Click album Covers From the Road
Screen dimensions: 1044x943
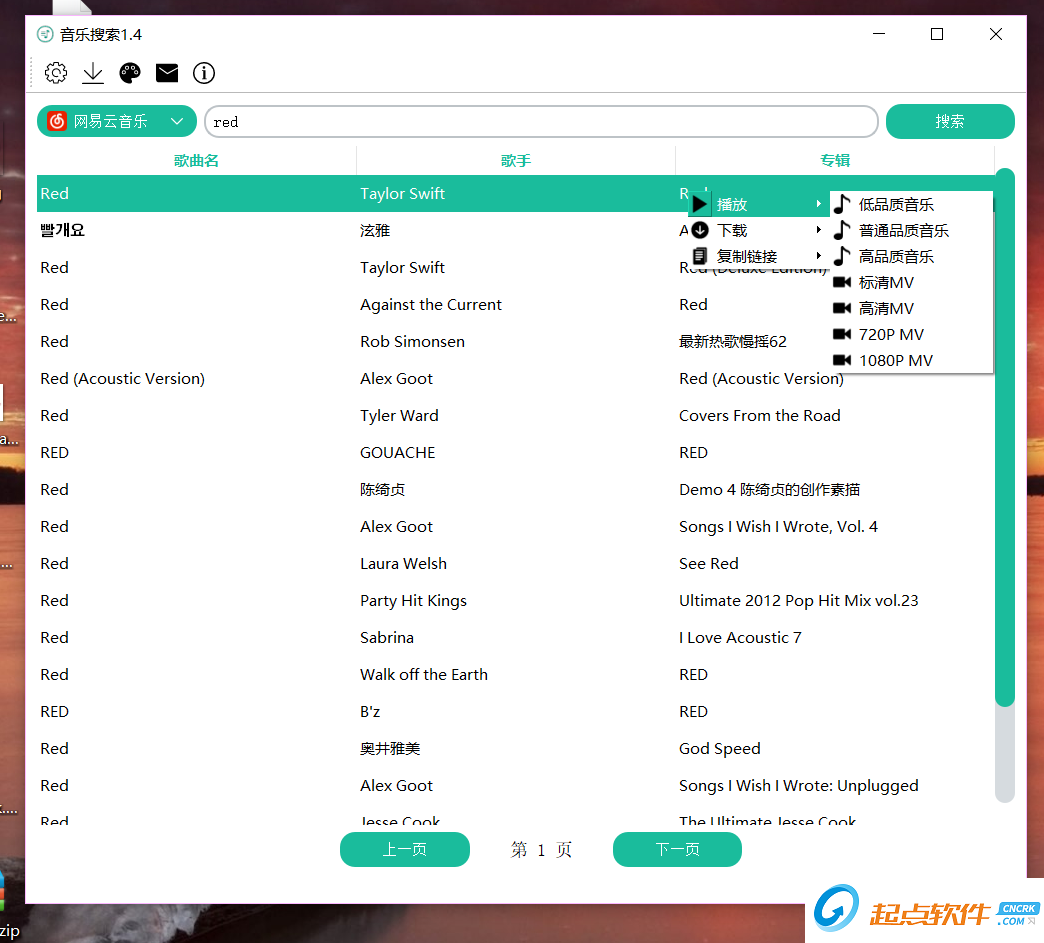click(760, 416)
